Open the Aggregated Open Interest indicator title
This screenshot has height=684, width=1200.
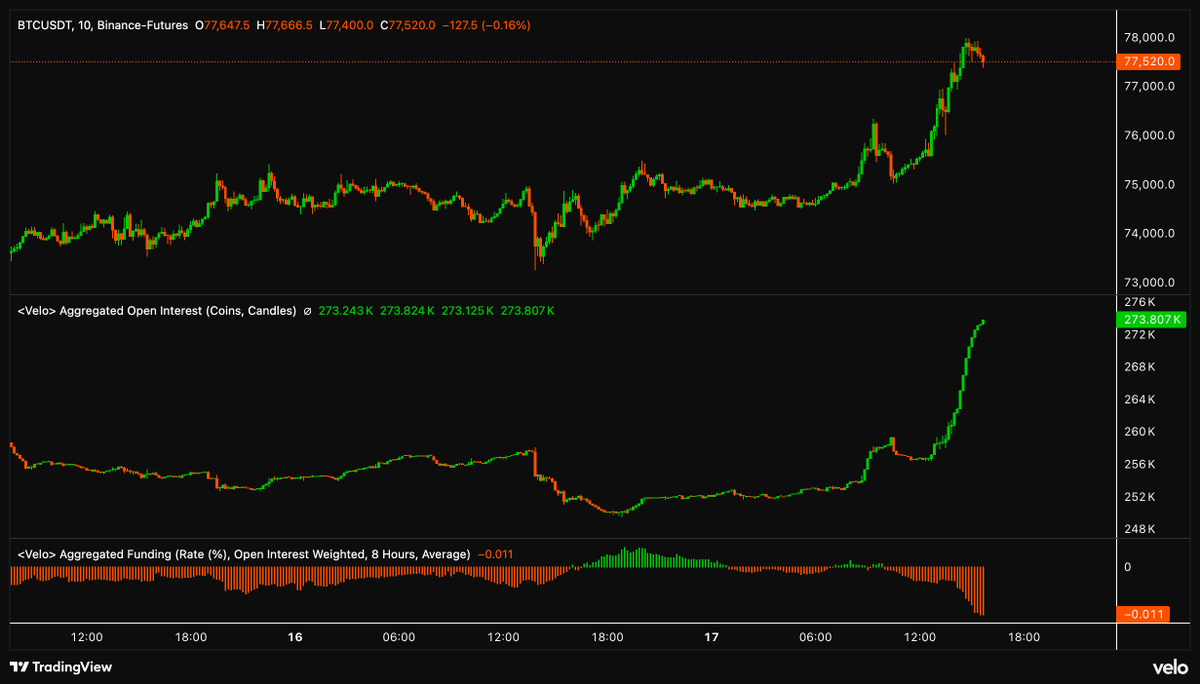click(x=157, y=311)
